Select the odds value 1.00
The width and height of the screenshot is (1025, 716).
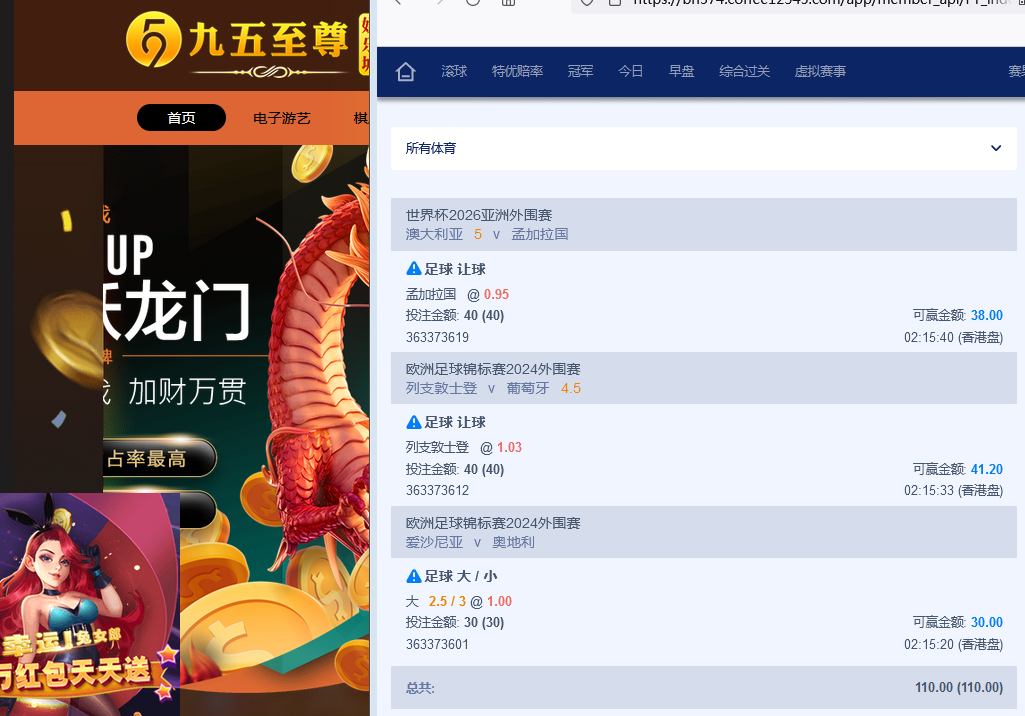tap(499, 601)
